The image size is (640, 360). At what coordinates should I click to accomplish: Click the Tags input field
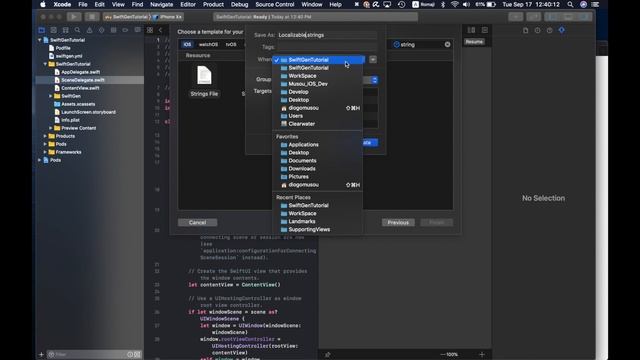[x=327, y=47]
